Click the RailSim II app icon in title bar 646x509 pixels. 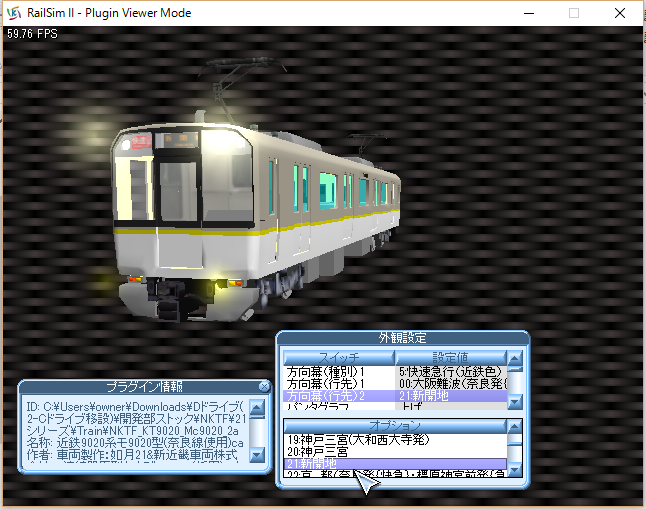(x=14, y=13)
